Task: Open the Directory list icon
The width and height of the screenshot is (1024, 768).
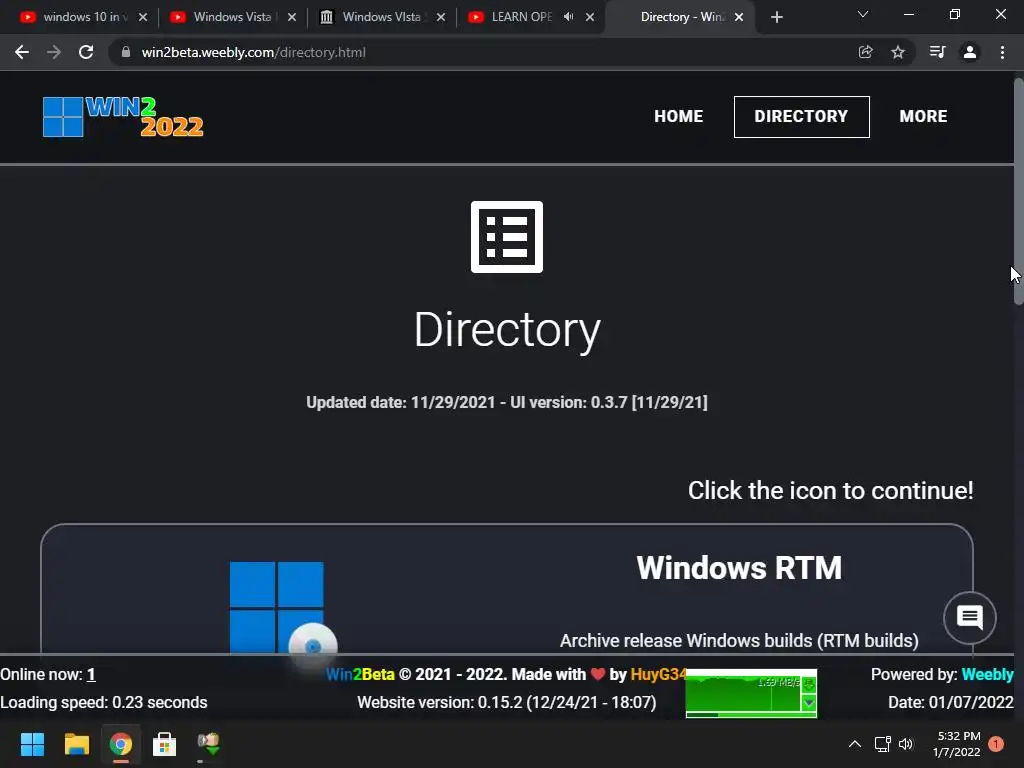Action: pyautogui.click(x=507, y=236)
